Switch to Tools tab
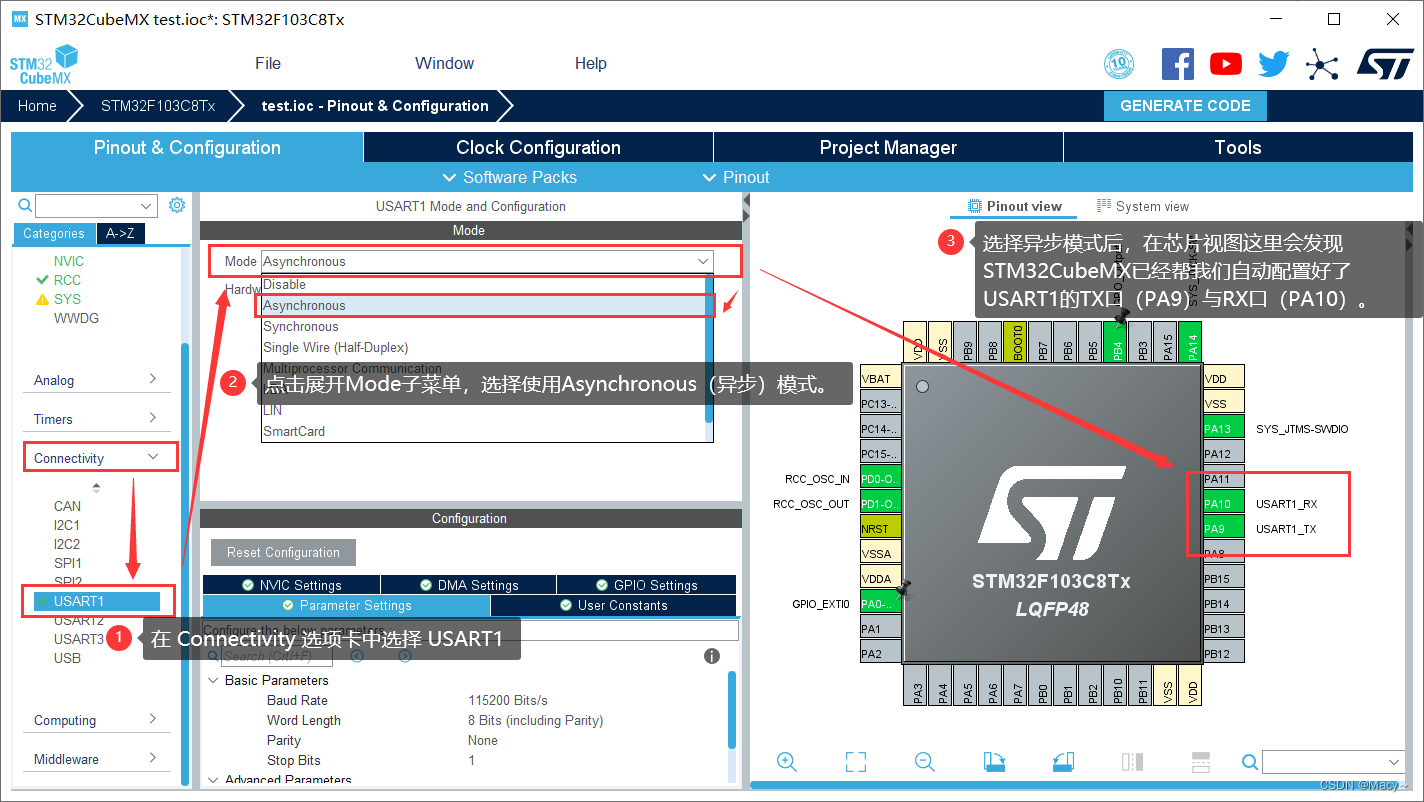This screenshot has width=1424, height=802. pyautogui.click(x=1238, y=147)
